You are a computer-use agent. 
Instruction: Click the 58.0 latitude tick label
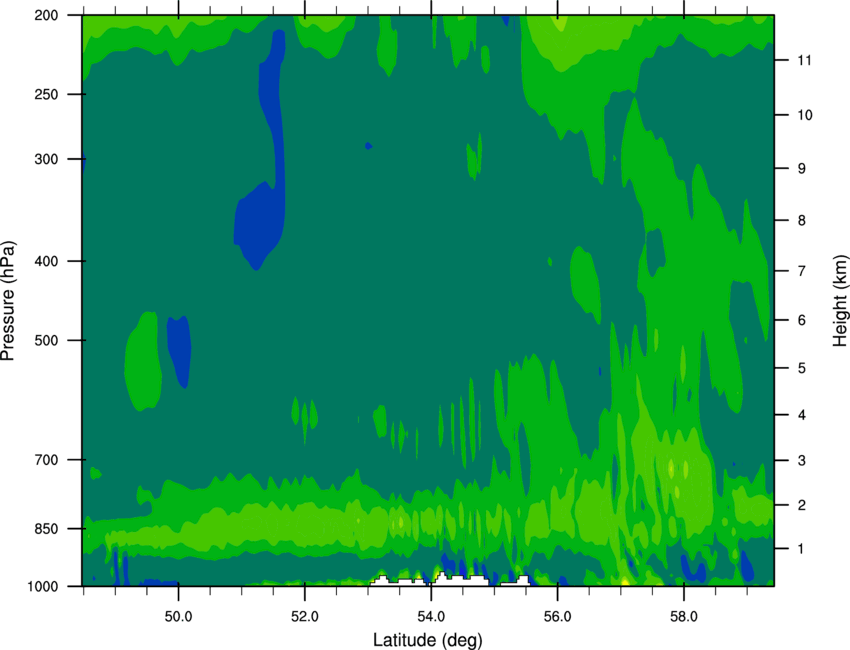pos(684,617)
